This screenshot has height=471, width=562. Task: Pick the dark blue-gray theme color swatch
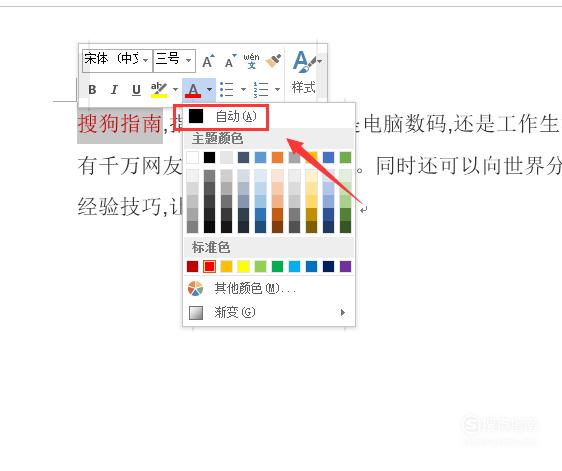click(243, 157)
